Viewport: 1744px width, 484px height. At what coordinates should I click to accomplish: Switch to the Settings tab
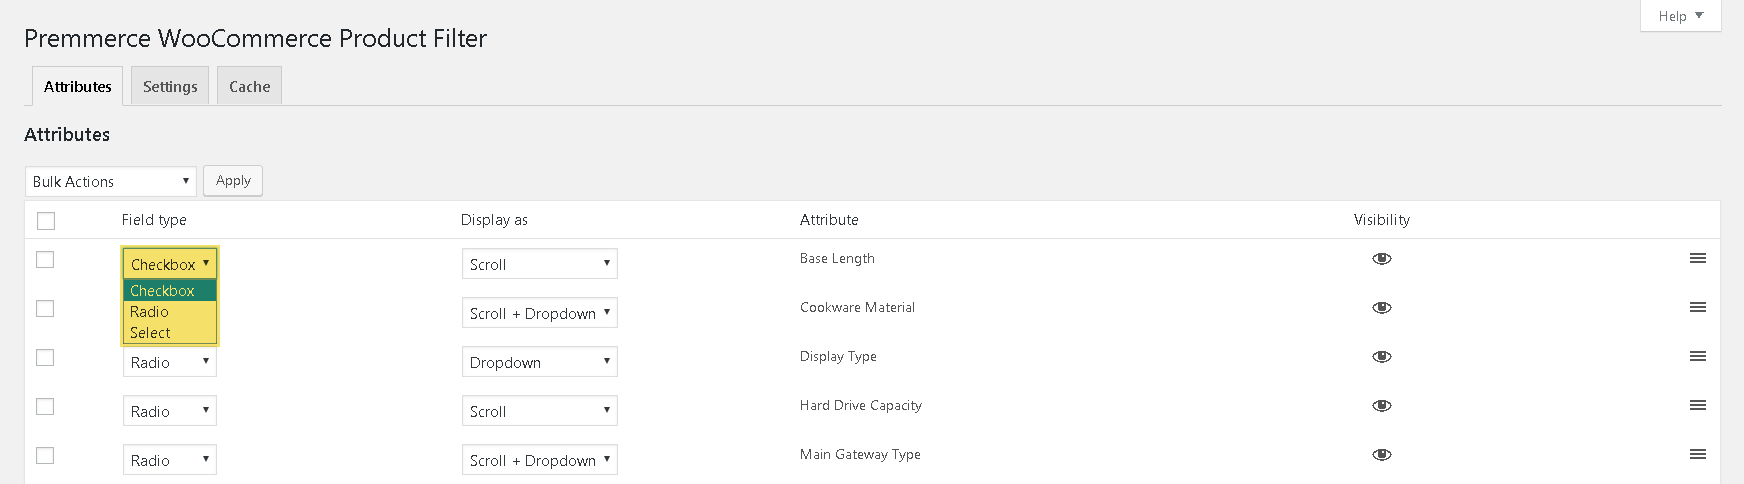170,87
